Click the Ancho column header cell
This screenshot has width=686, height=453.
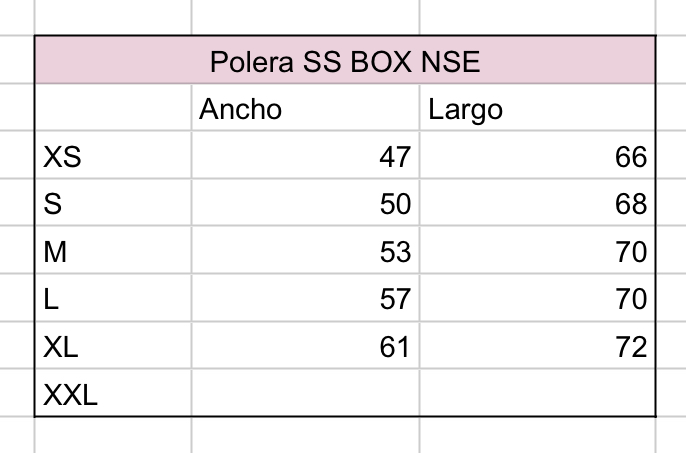point(305,109)
